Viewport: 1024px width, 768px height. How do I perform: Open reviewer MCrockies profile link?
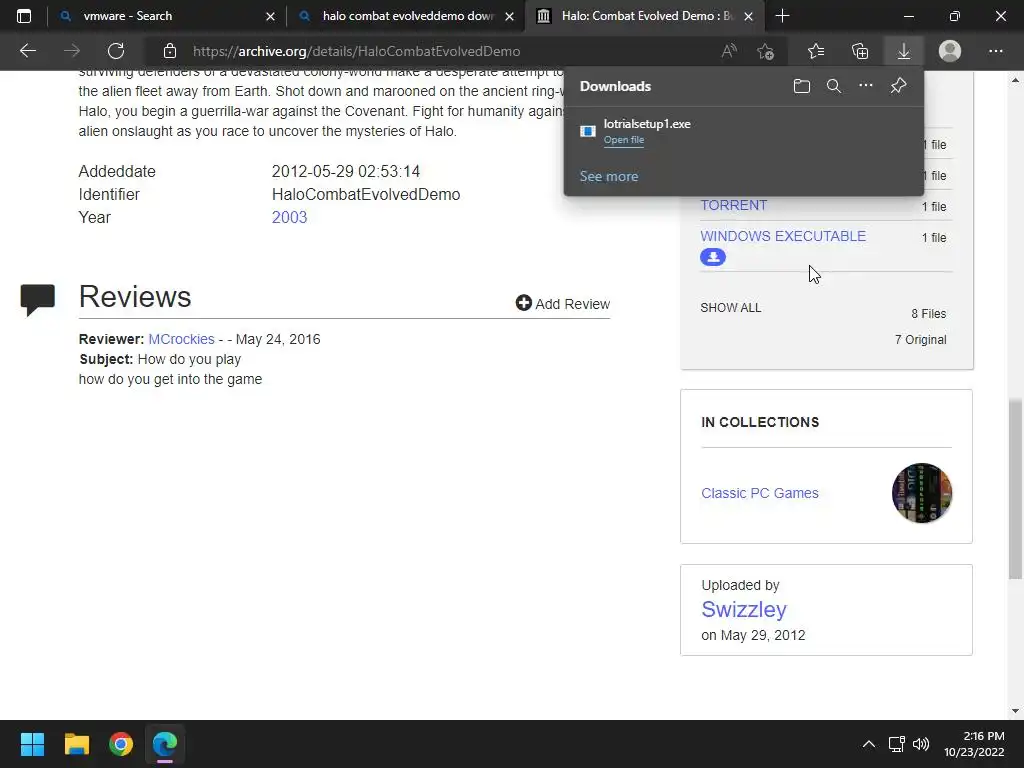(x=182, y=339)
